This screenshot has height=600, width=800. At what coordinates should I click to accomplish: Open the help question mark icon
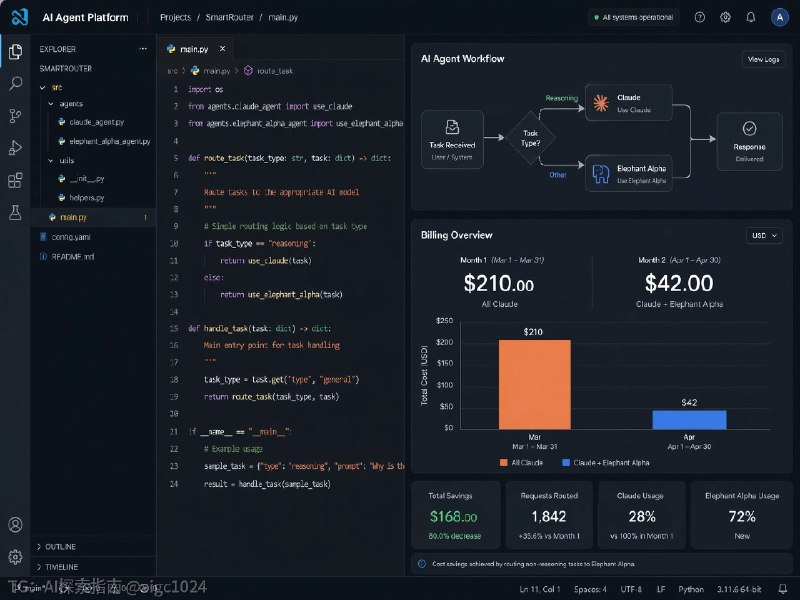point(699,17)
